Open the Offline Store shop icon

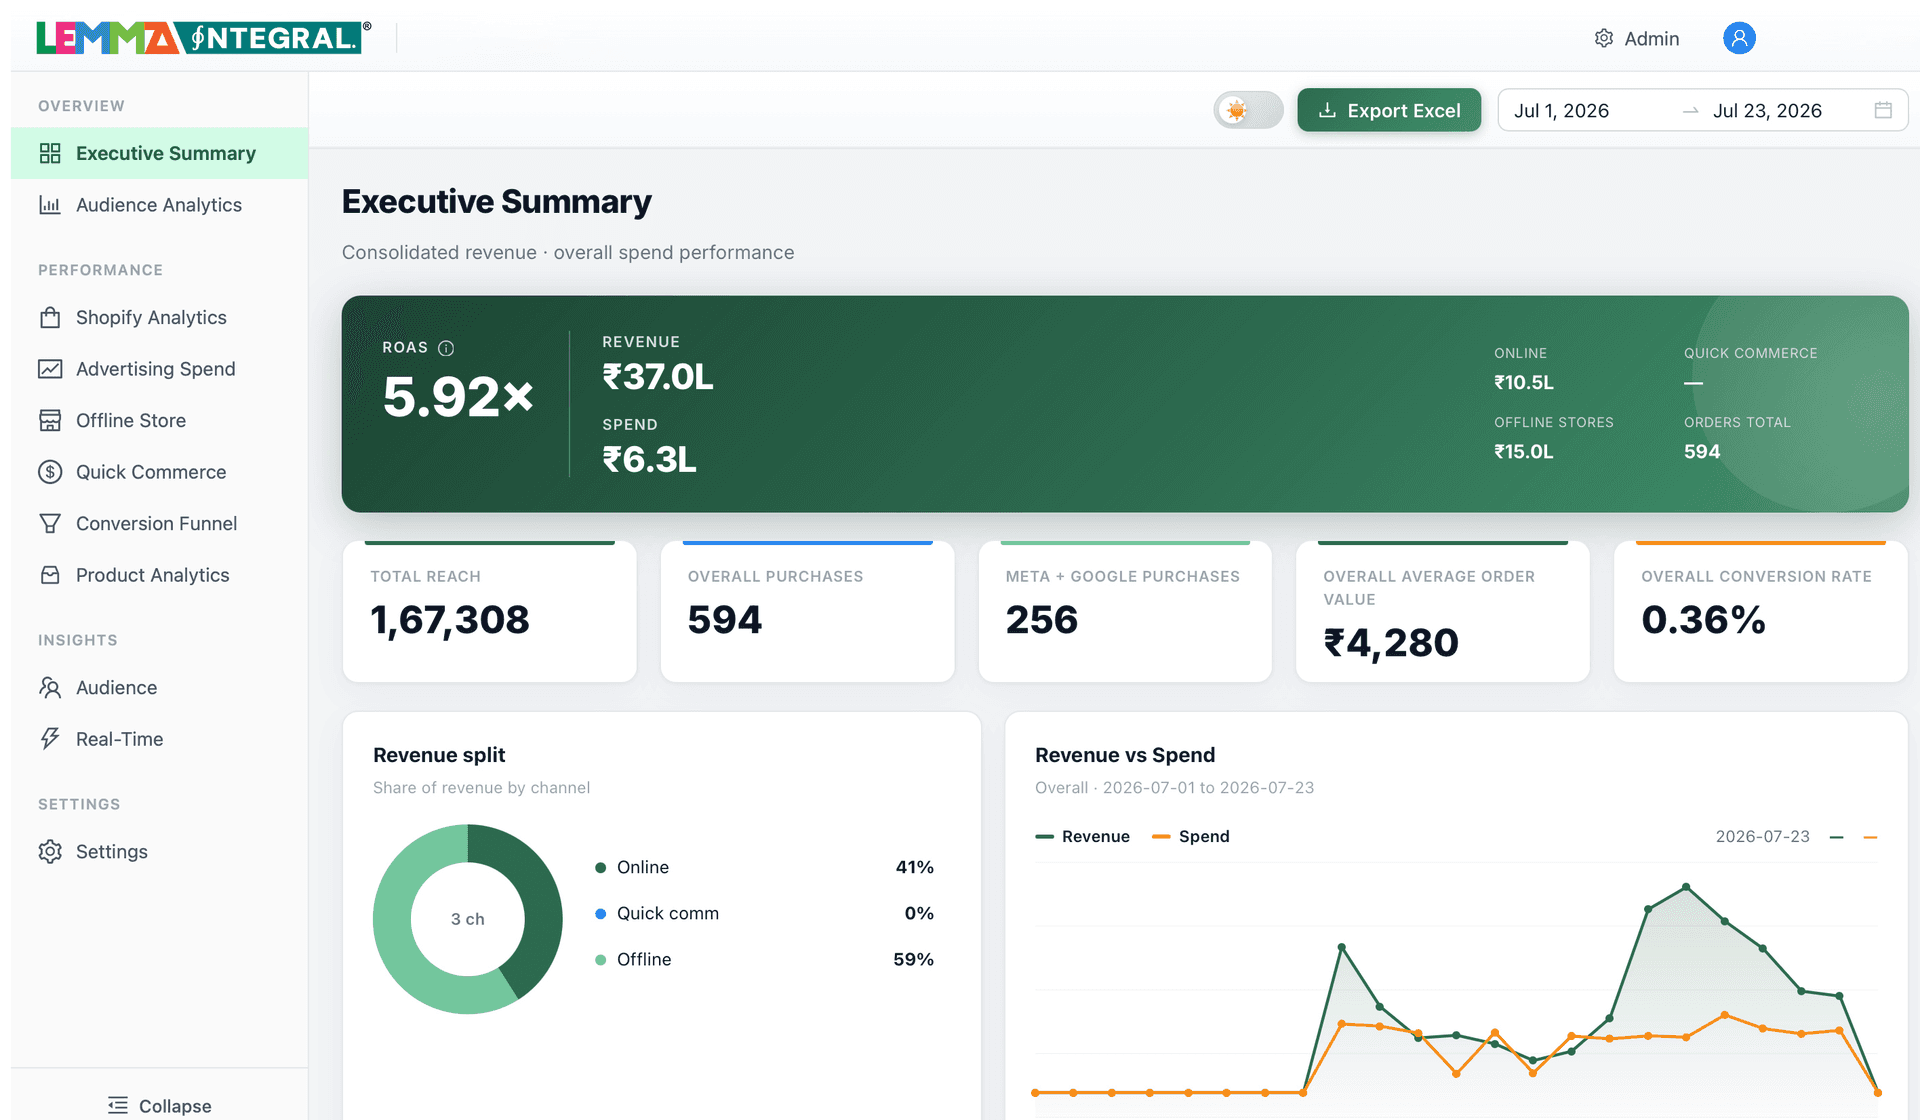[x=50, y=420]
